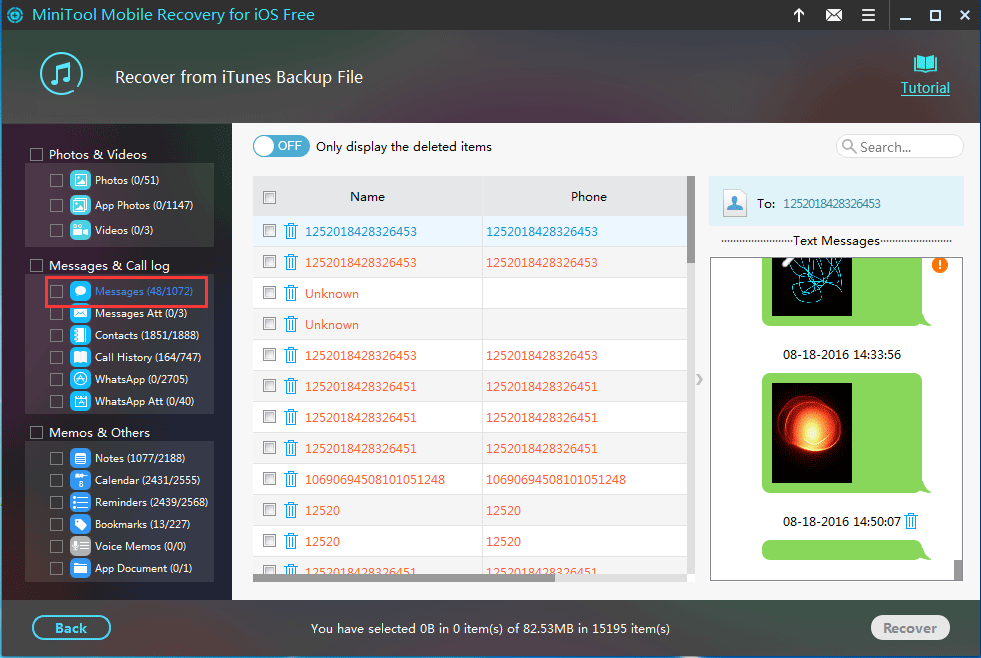
Task: Click the music note icon in the header
Action: point(61,73)
